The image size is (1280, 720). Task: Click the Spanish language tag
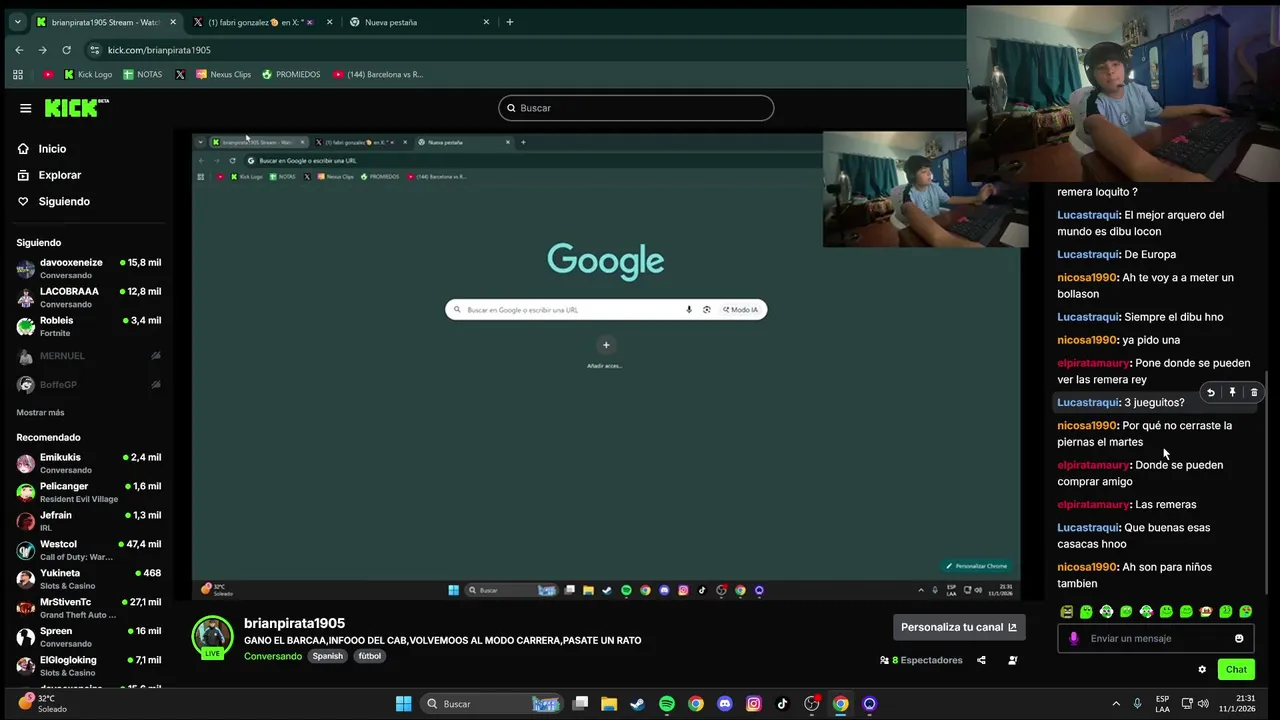click(327, 656)
